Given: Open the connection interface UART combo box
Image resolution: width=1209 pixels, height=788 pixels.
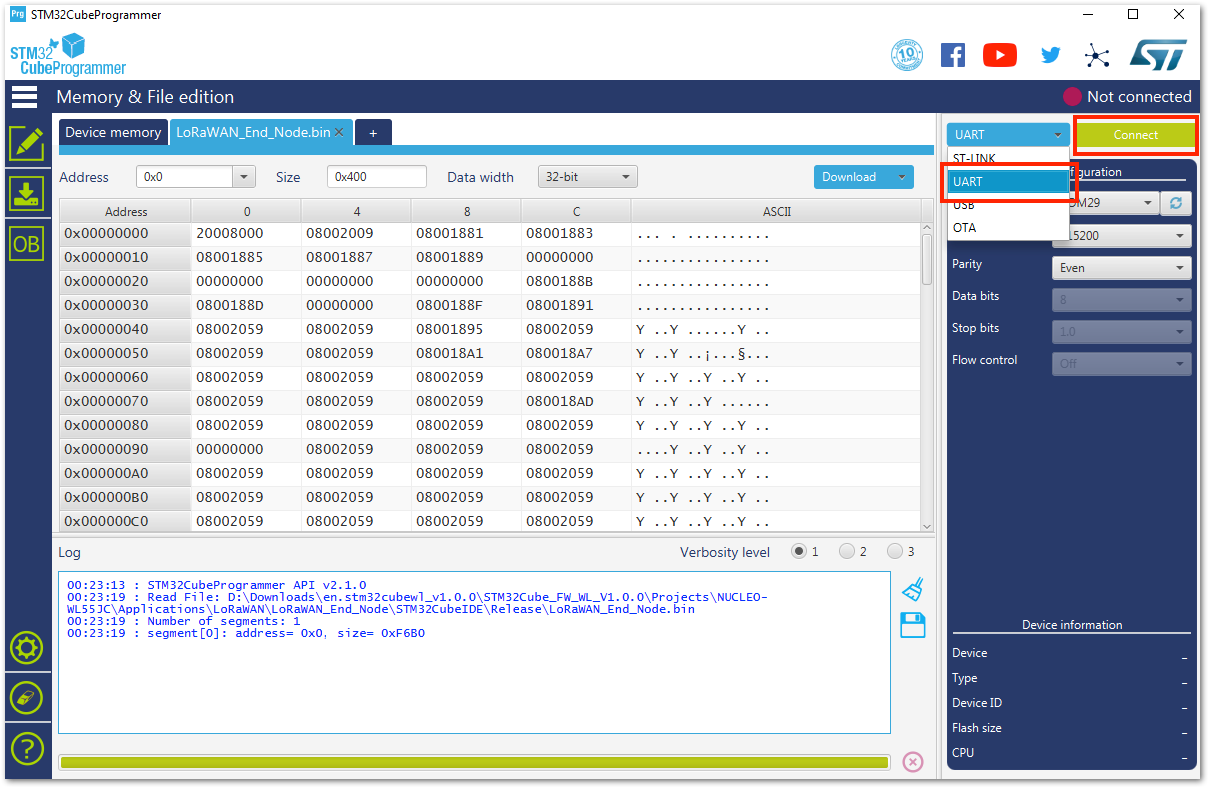Looking at the screenshot, I should click(1009, 135).
